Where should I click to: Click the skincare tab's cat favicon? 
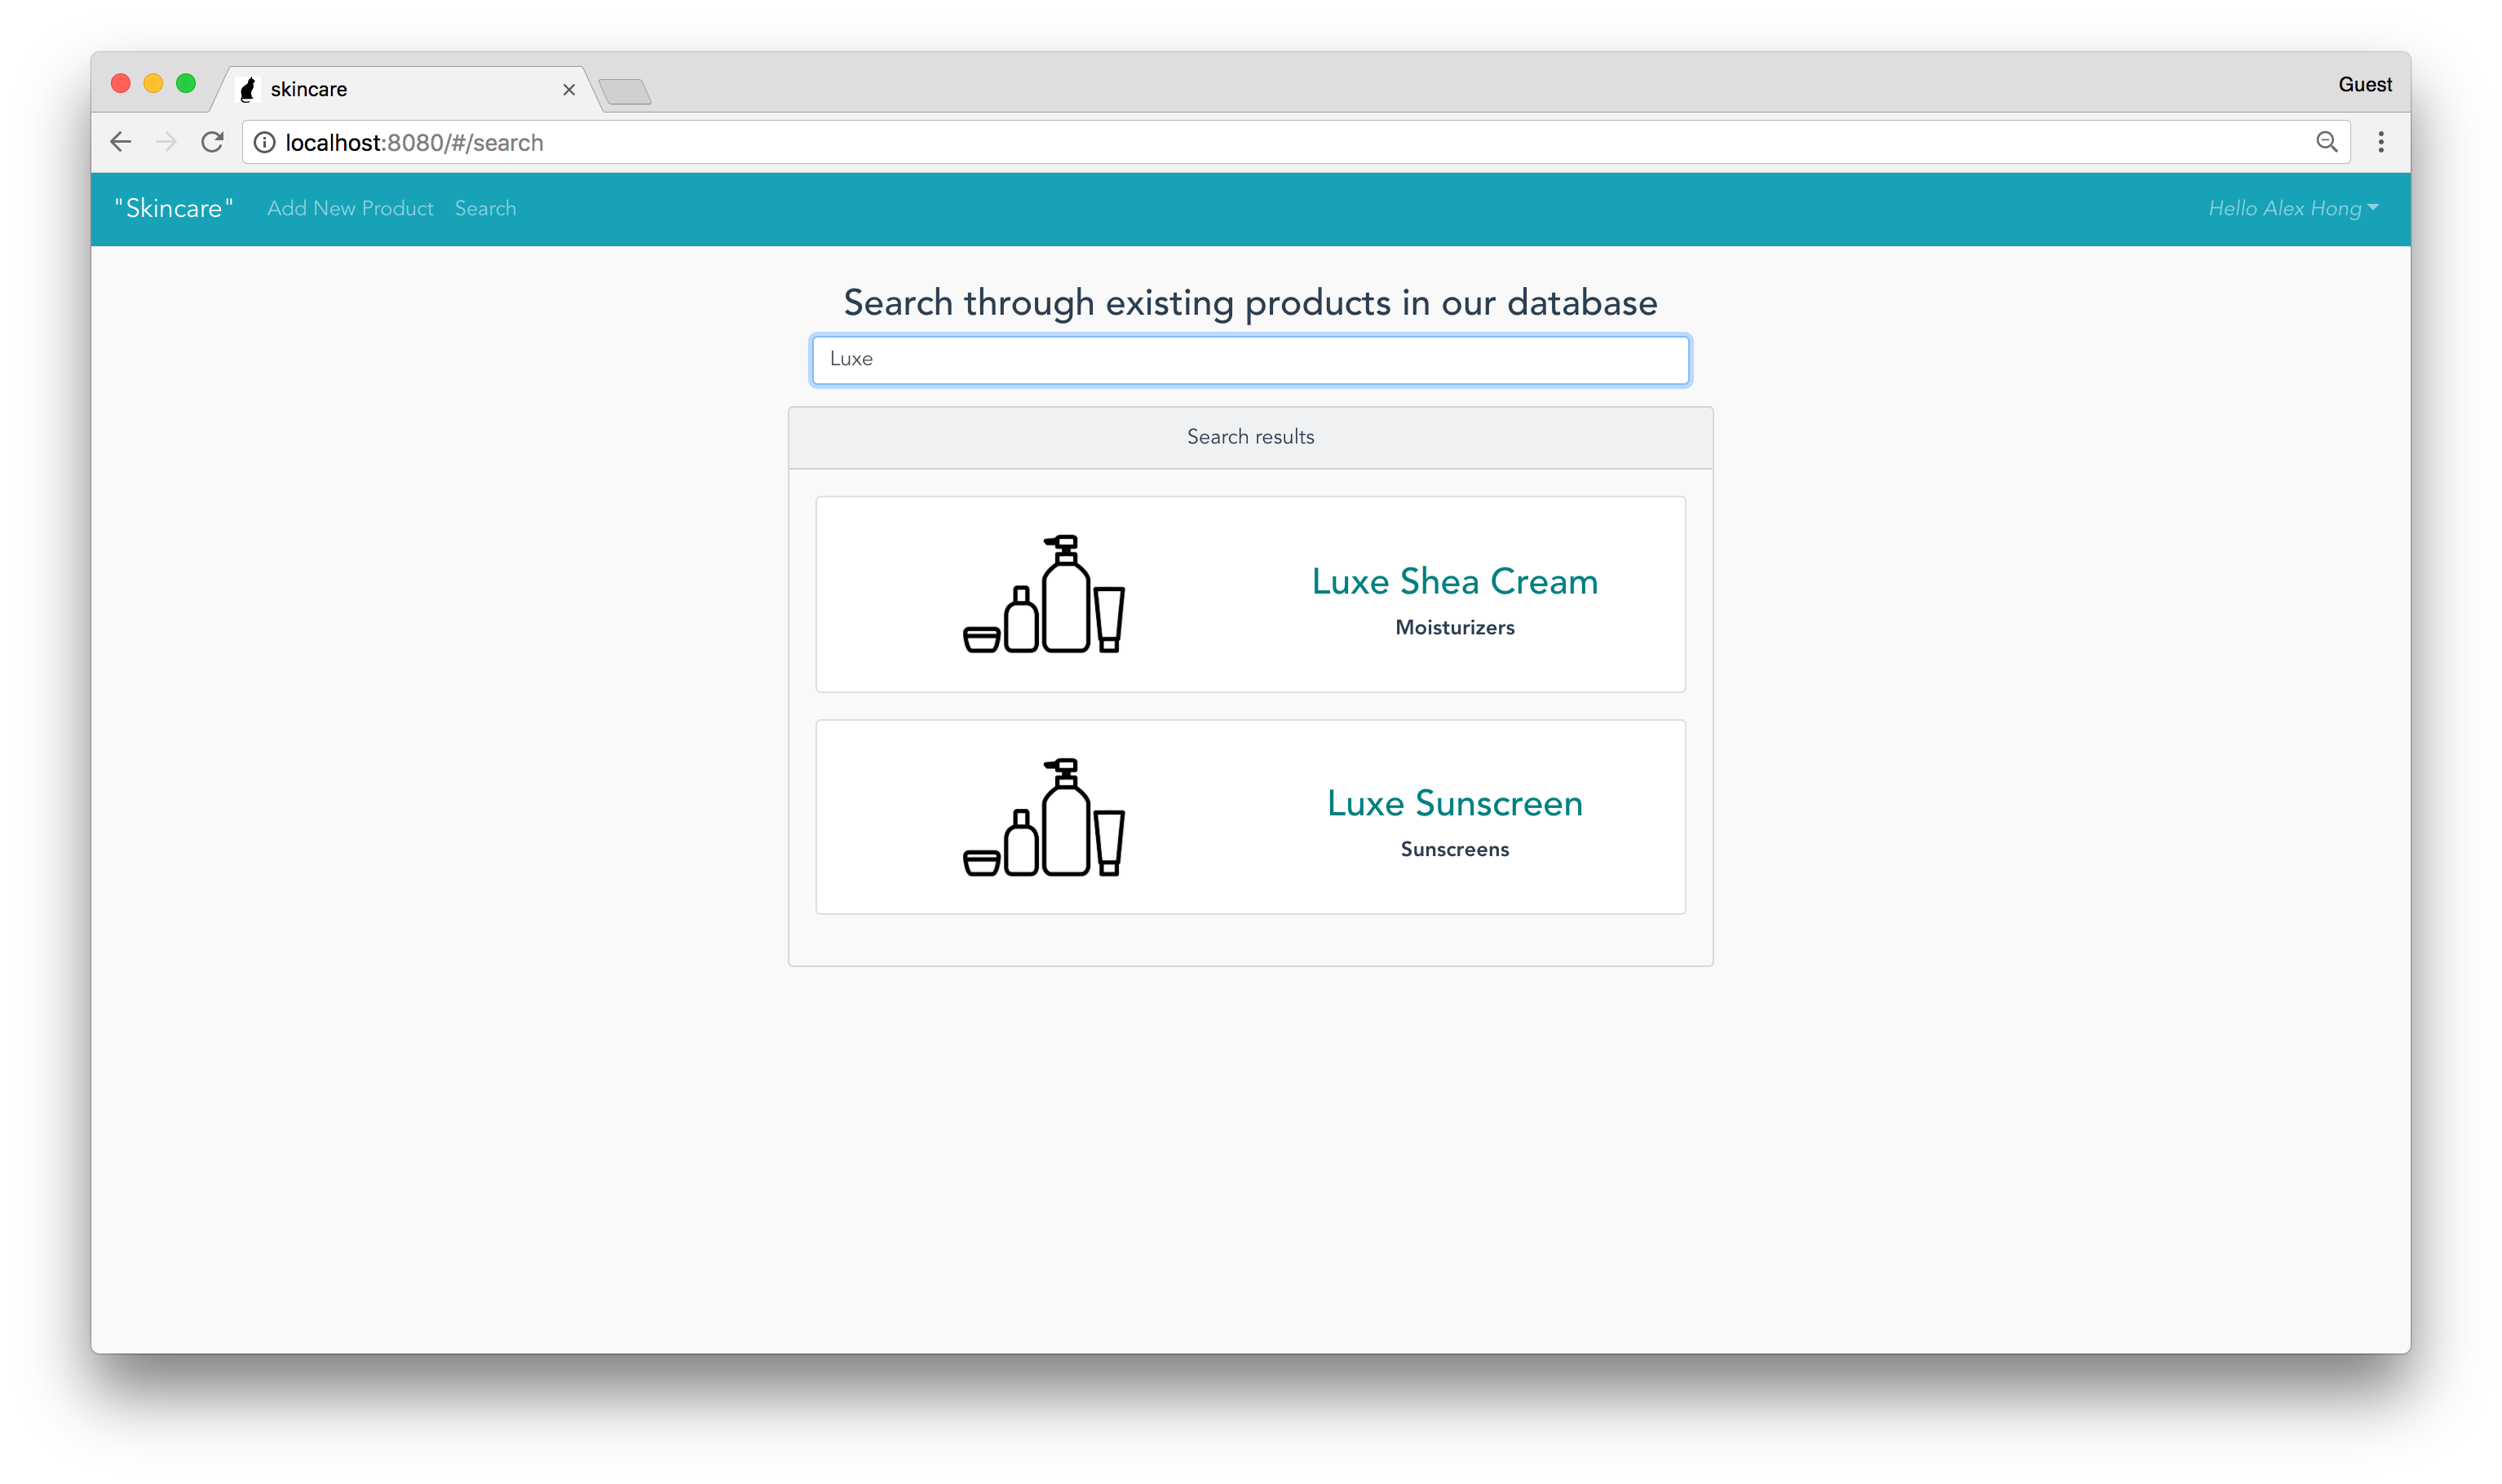click(248, 89)
